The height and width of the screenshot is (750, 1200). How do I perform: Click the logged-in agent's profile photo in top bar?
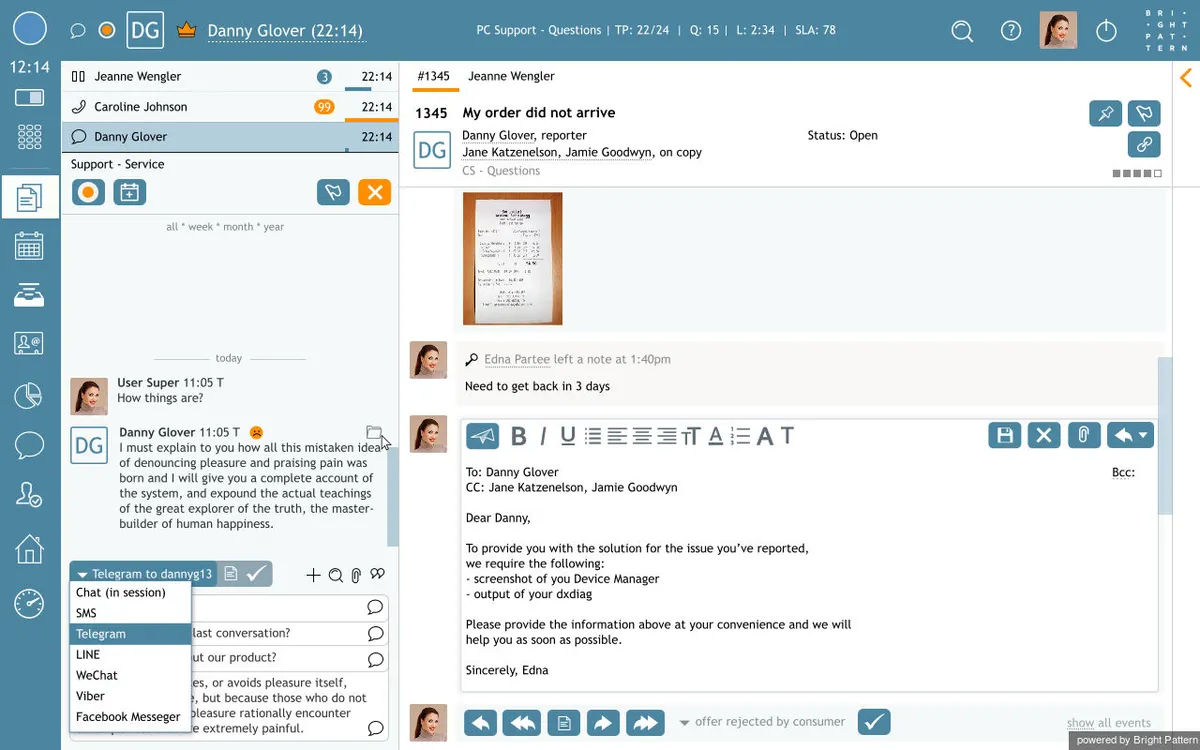click(x=1058, y=31)
